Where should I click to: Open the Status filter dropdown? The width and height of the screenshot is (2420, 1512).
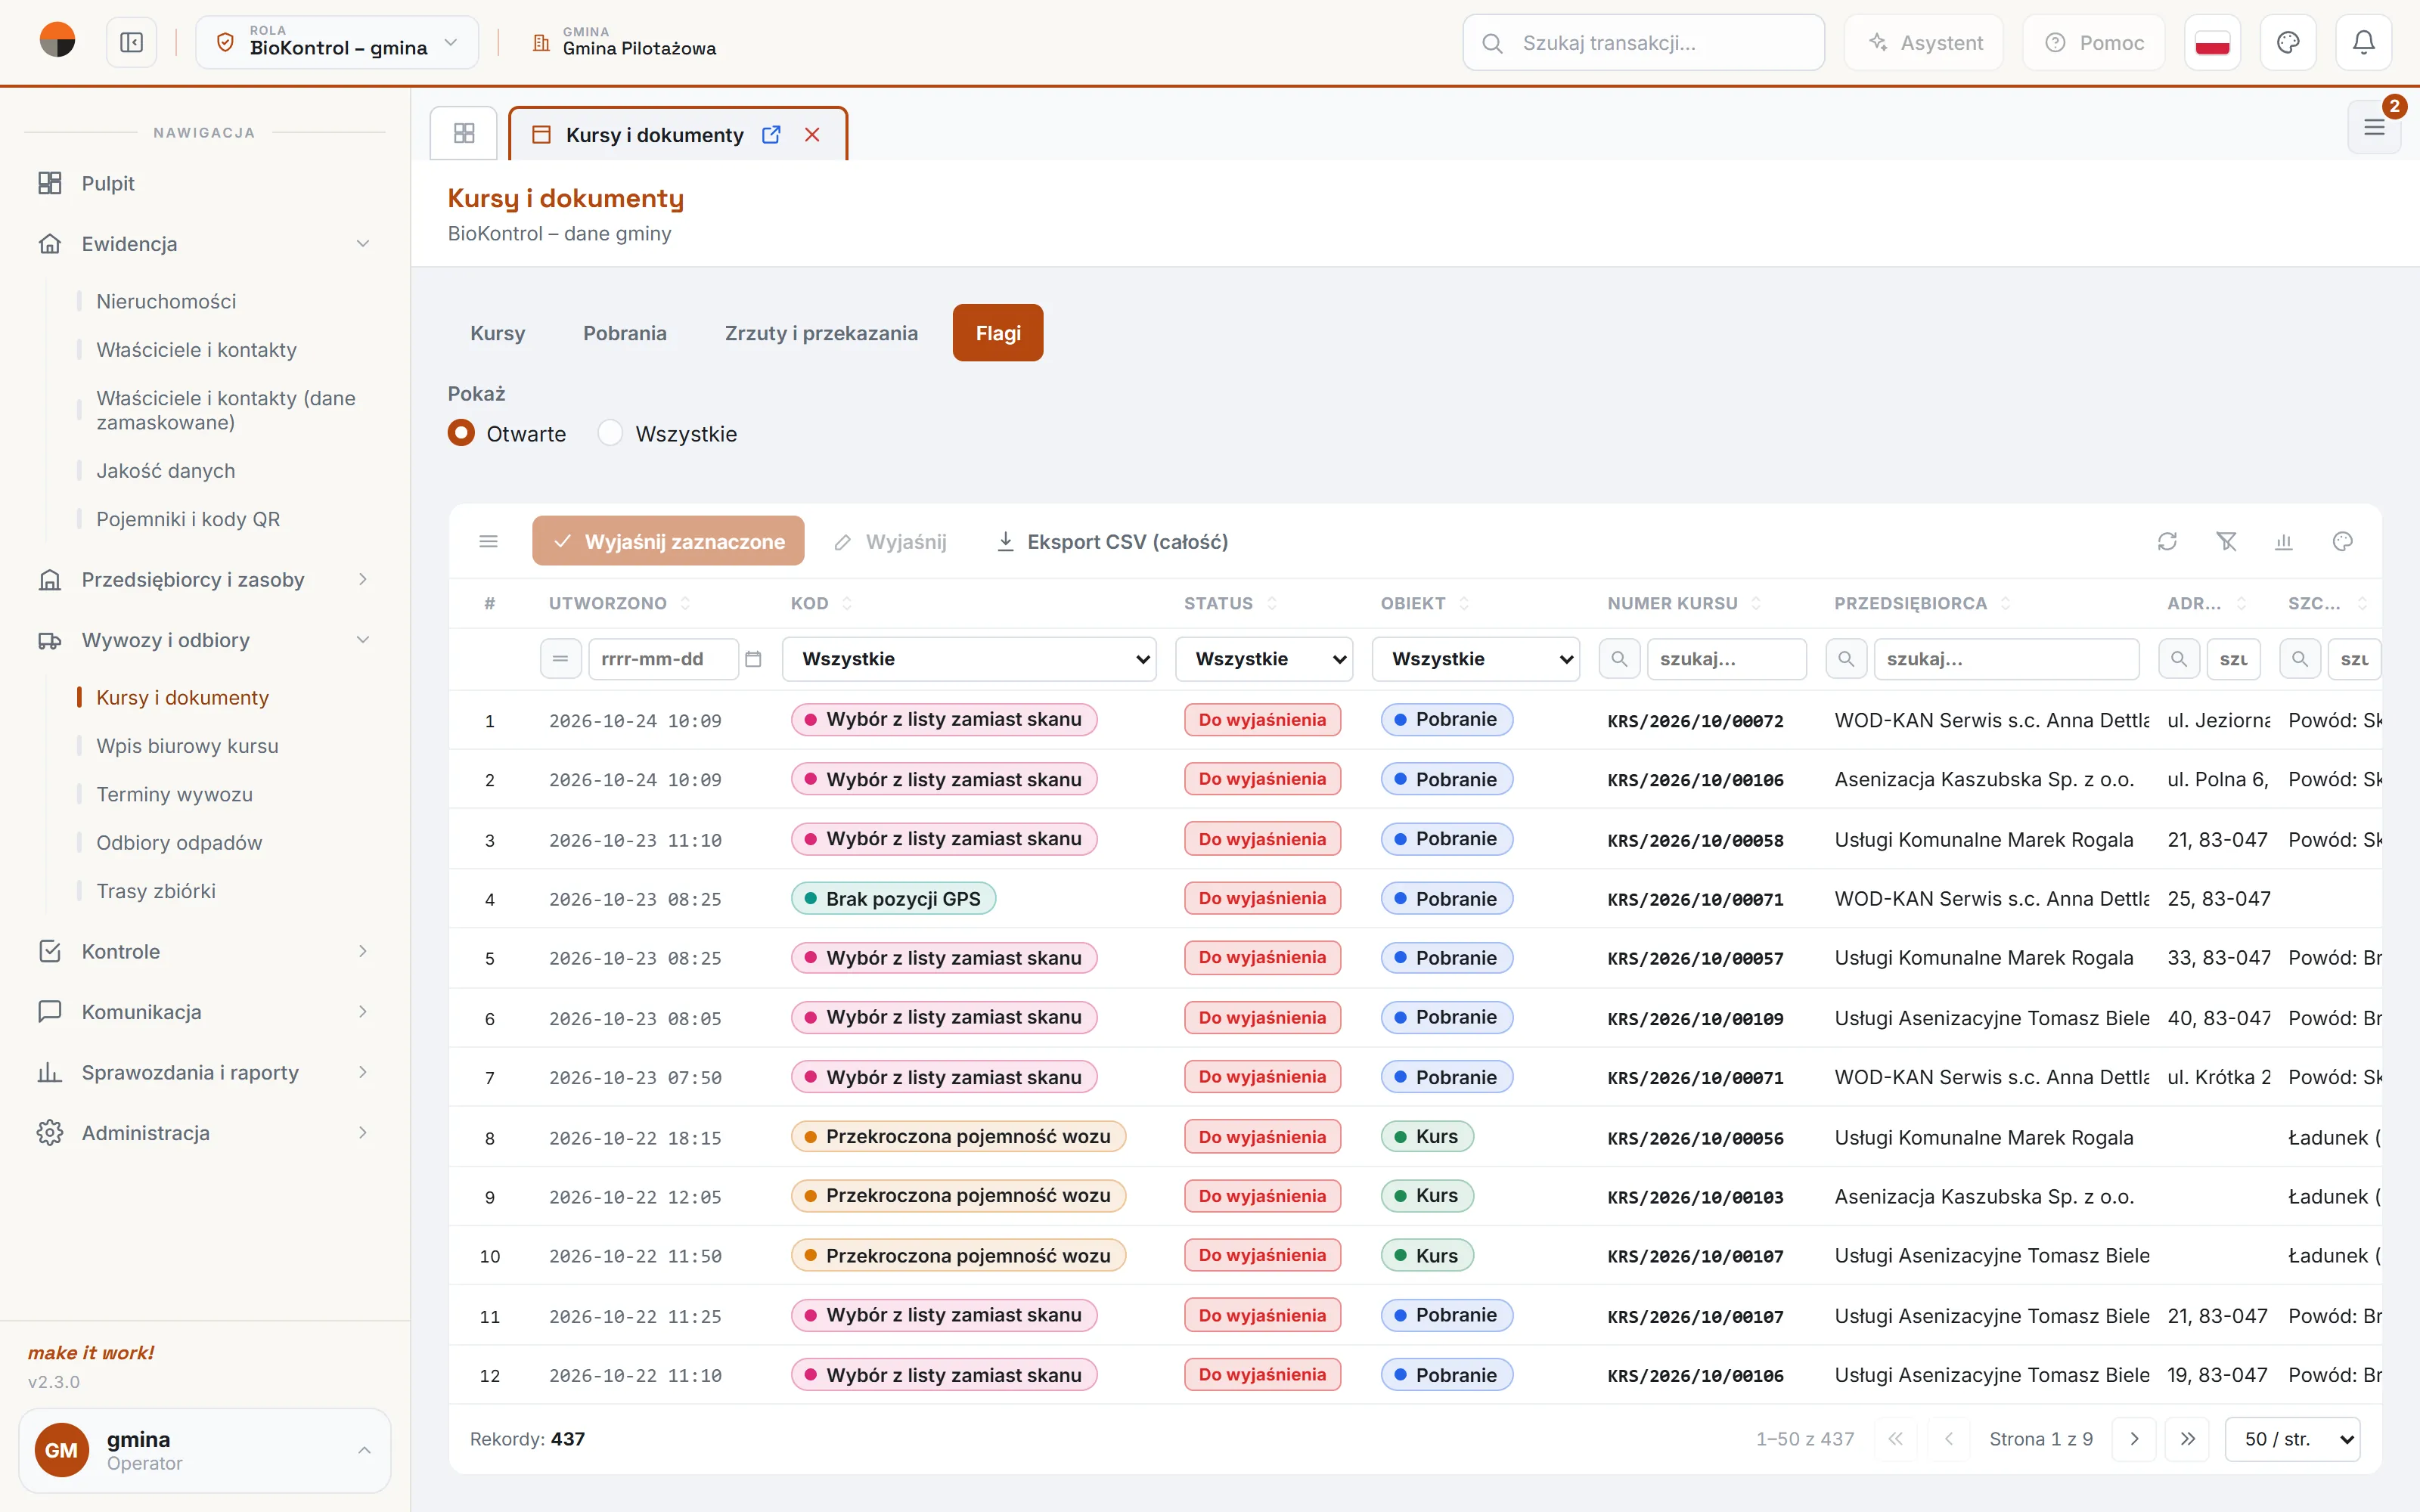tap(1264, 659)
